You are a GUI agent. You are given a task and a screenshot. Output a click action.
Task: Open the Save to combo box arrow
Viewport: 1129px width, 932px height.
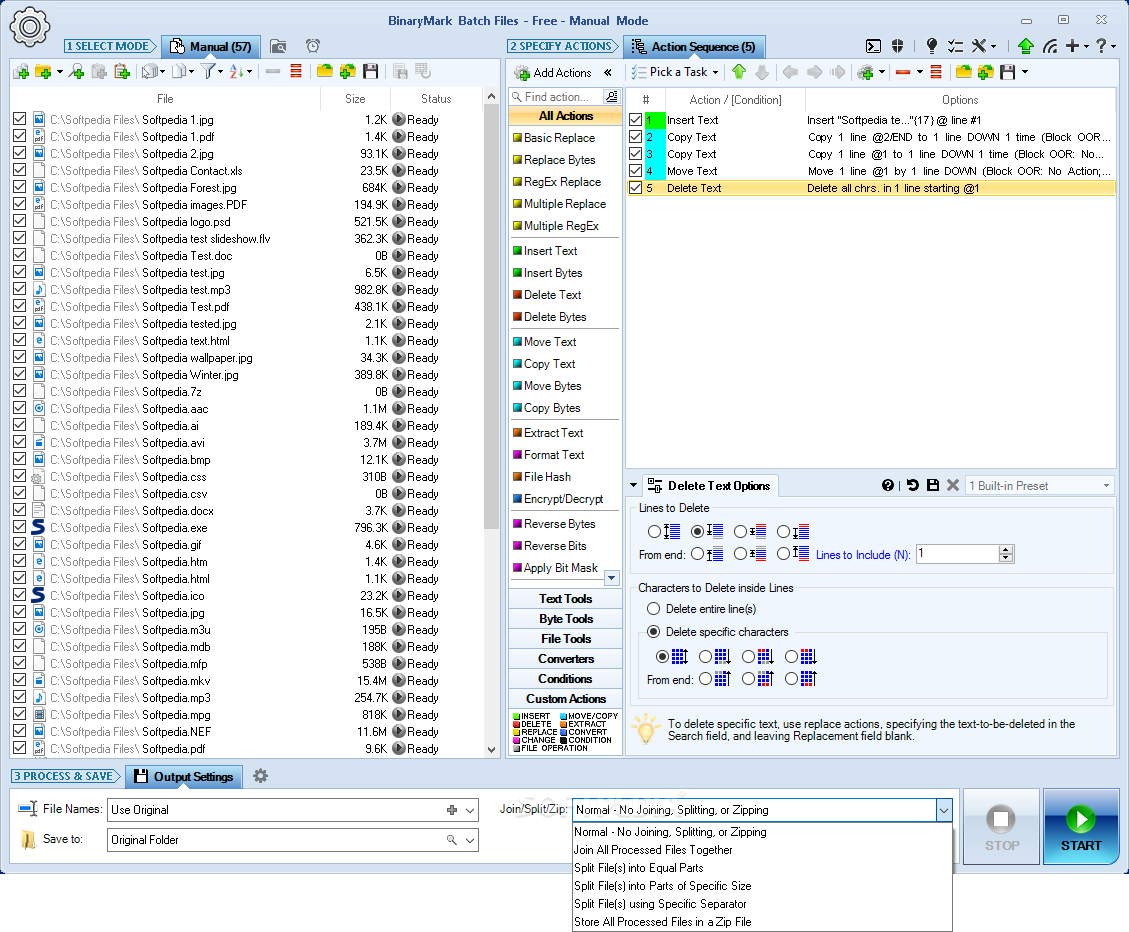pos(470,840)
